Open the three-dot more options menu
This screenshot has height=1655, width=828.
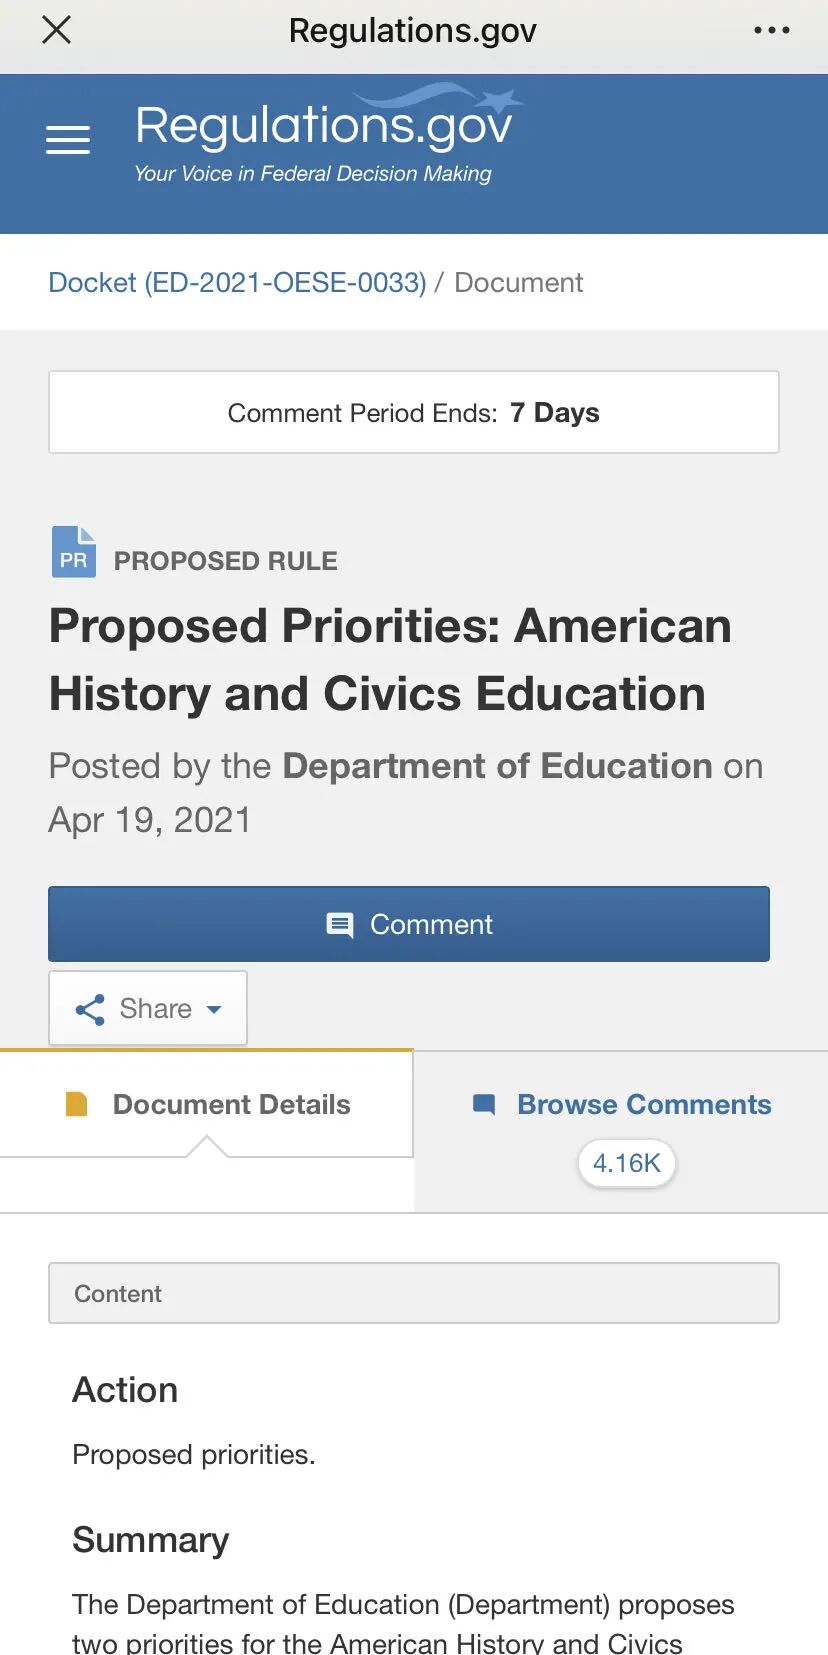(771, 31)
